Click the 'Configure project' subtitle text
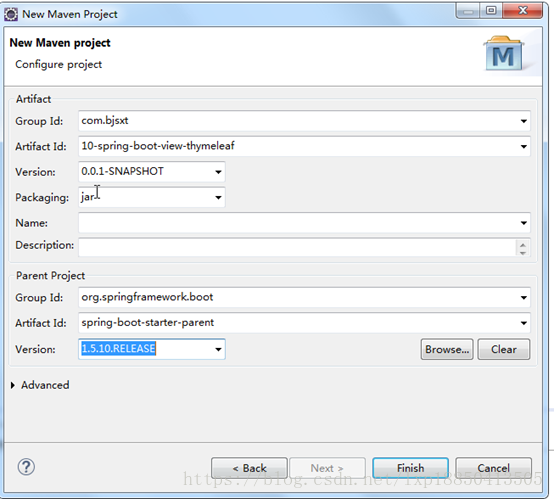The image size is (554, 499). (59, 65)
